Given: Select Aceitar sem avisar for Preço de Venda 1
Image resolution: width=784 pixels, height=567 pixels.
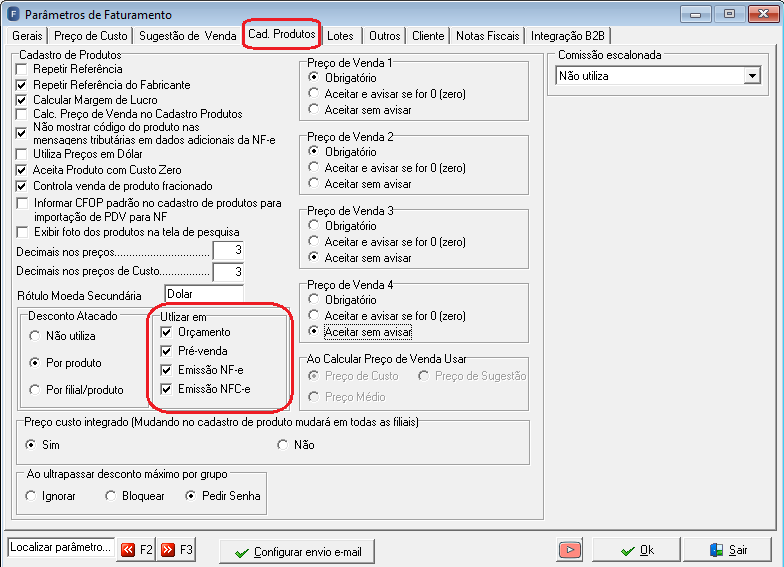Looking at the screenshot, I should click(314, 110).
